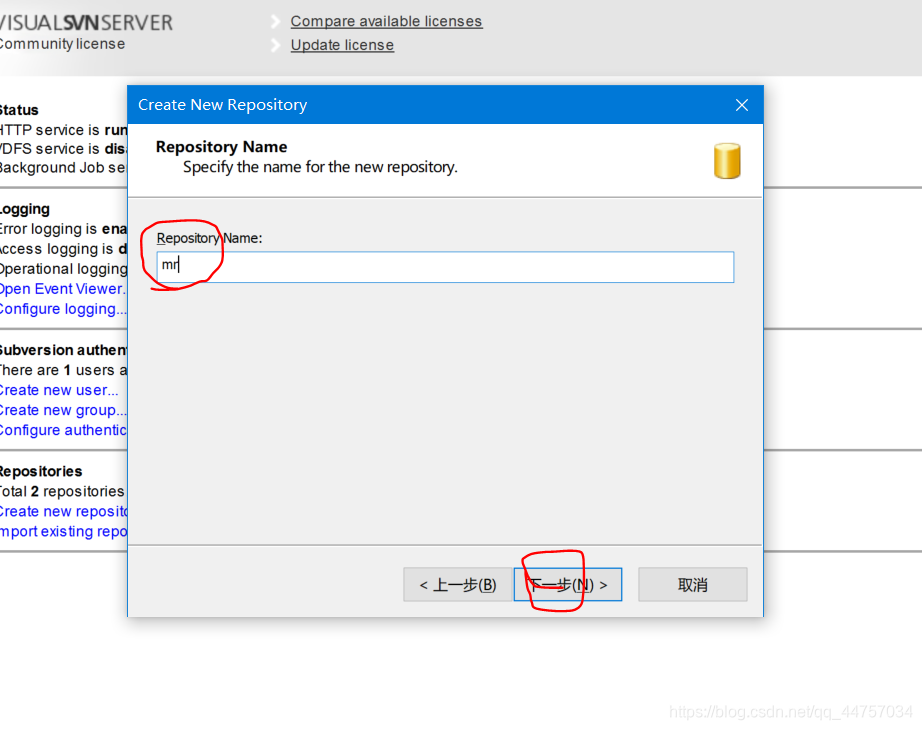Image resolution: width=922 pixels, height=730 pixels.
Task: Click the VisualSVN Server logo text
Action: pyautogui.click(x=86, y=23)
